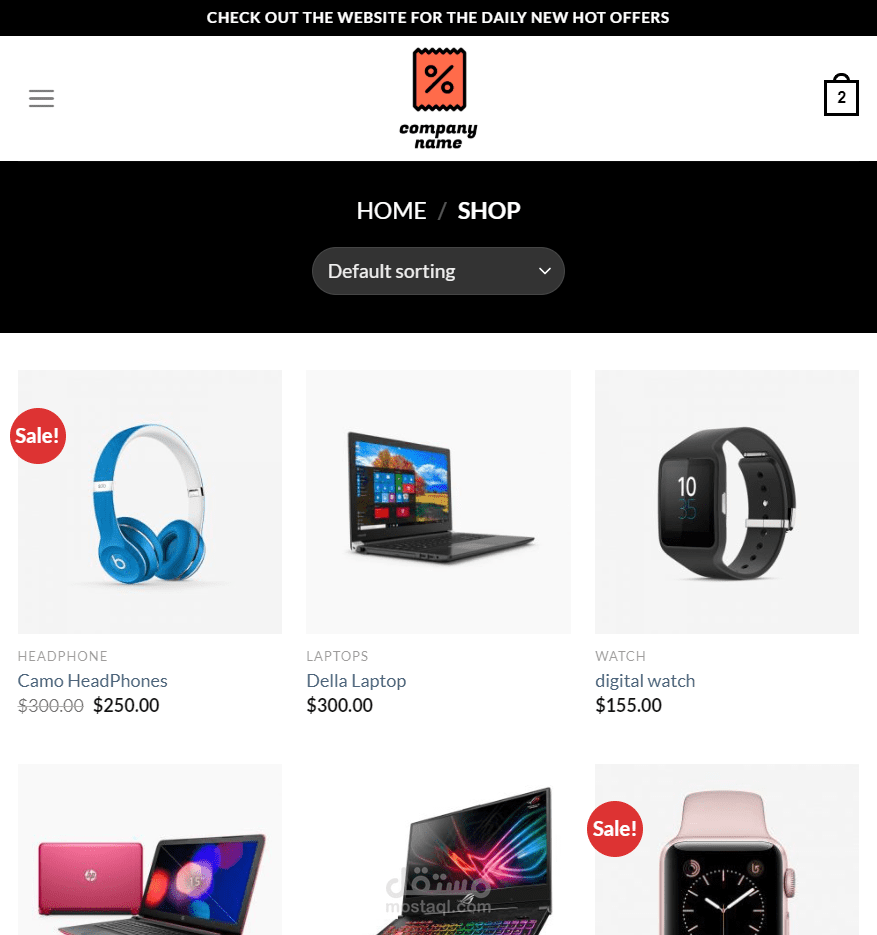This screenshot has width=877, height=935.
Task: Click the Della laptop product image
Action: tap(438, 501)
